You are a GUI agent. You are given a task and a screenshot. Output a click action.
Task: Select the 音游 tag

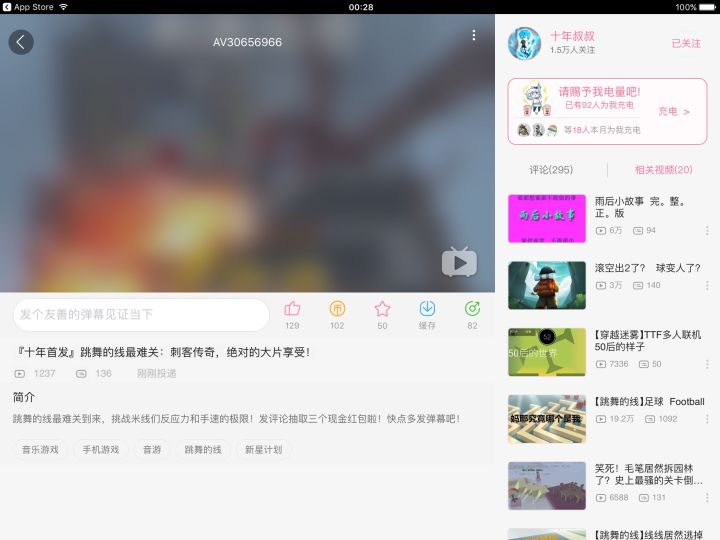[x=152, y=450]
